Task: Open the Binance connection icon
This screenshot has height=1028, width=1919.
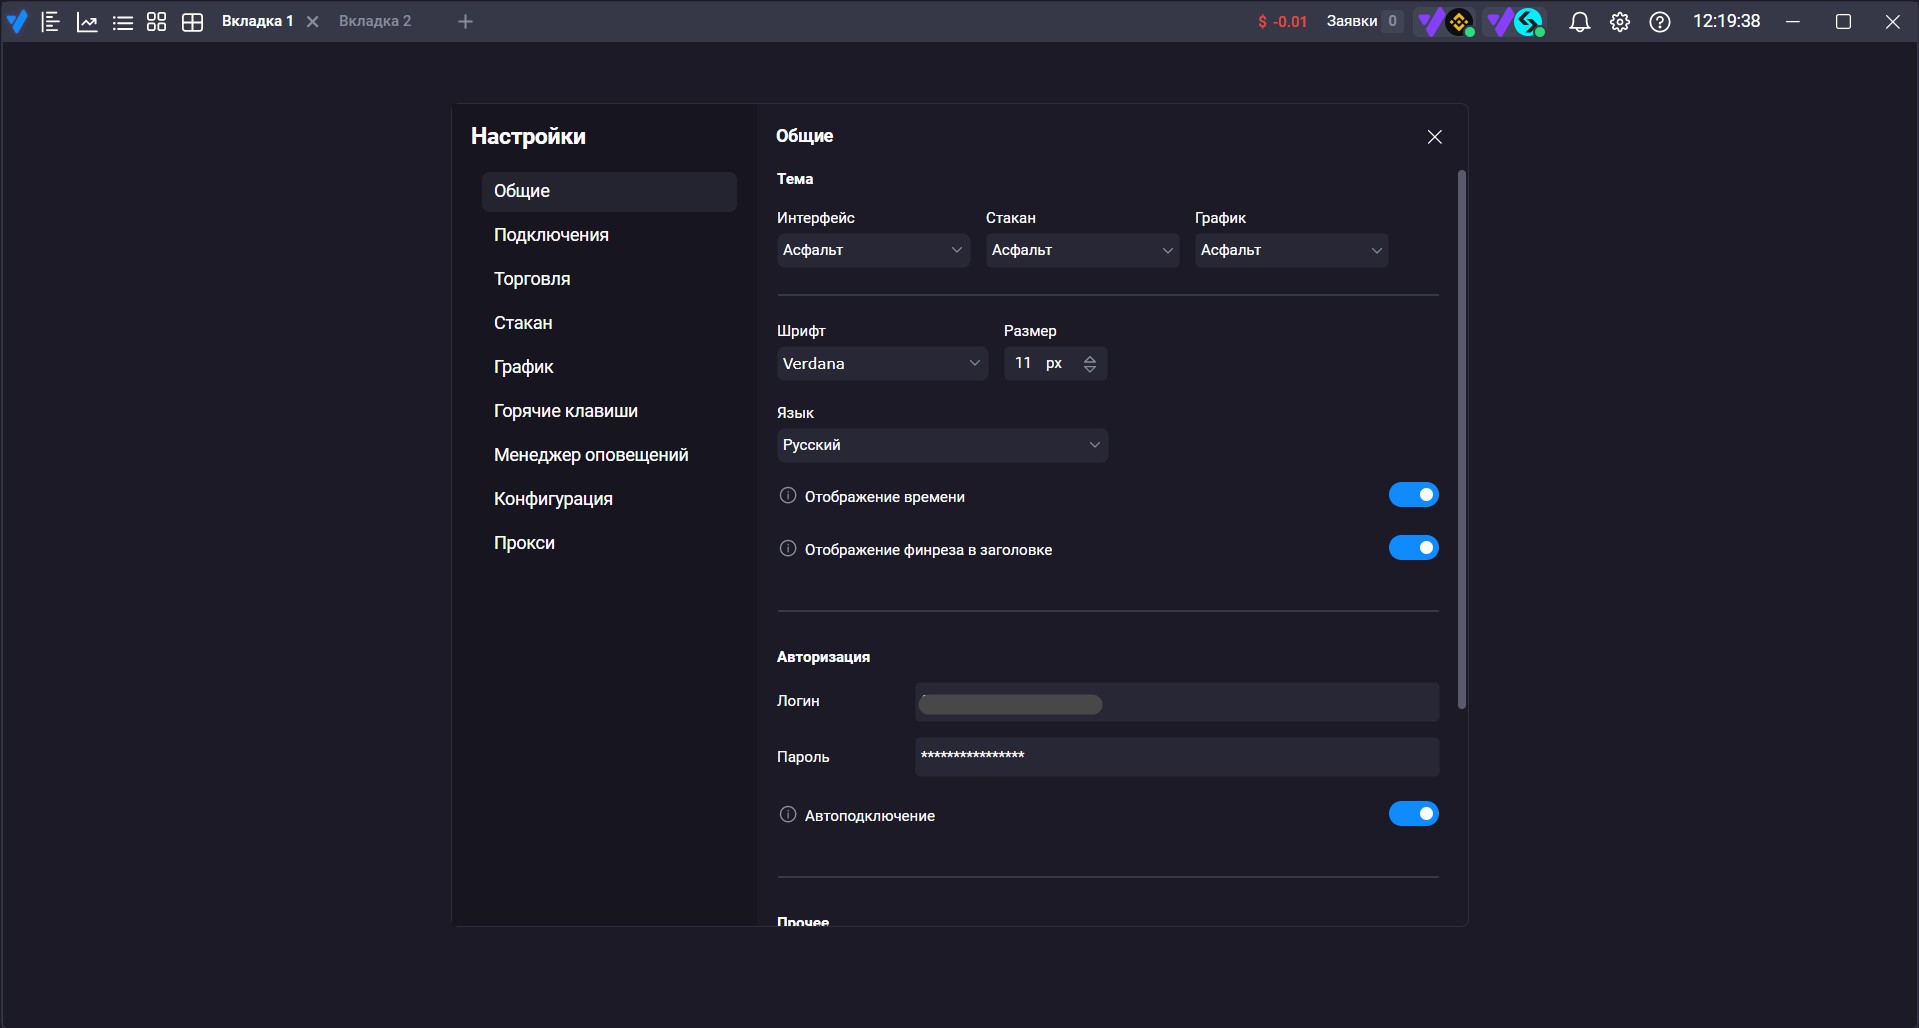Action: (x=1459, y=22)
